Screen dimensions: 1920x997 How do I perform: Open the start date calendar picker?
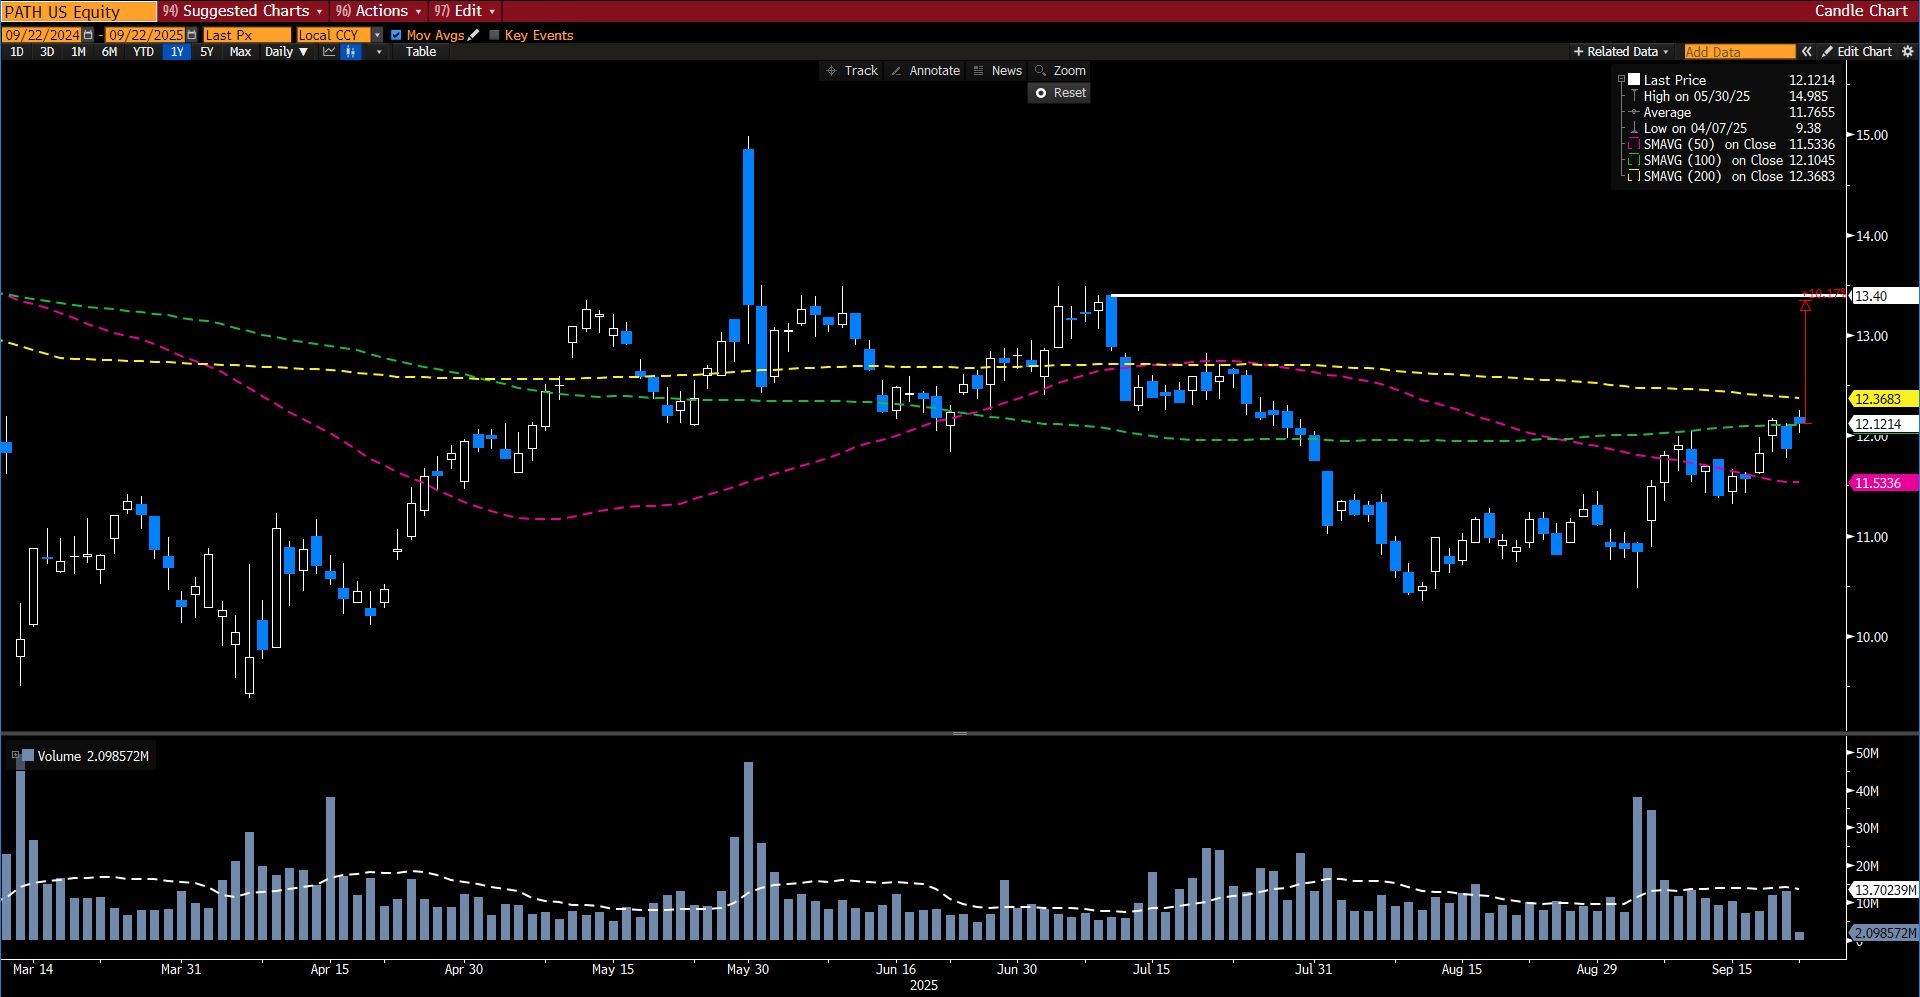point(88,35)
